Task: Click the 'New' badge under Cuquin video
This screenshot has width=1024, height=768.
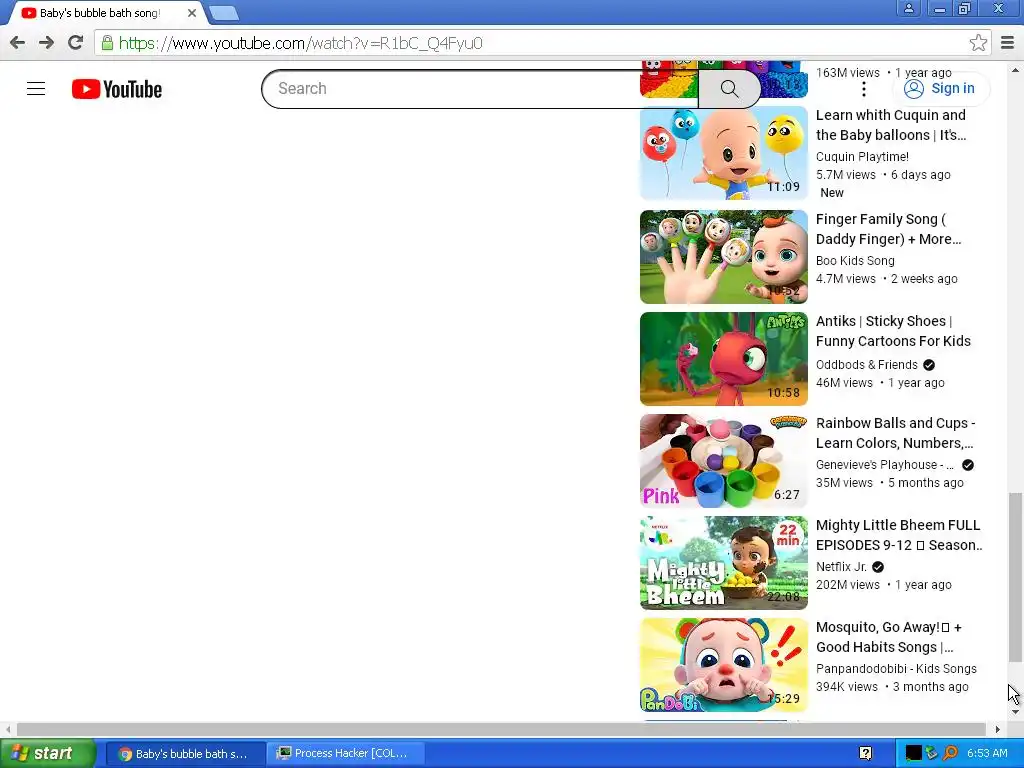Action: (x=831, y=193)
